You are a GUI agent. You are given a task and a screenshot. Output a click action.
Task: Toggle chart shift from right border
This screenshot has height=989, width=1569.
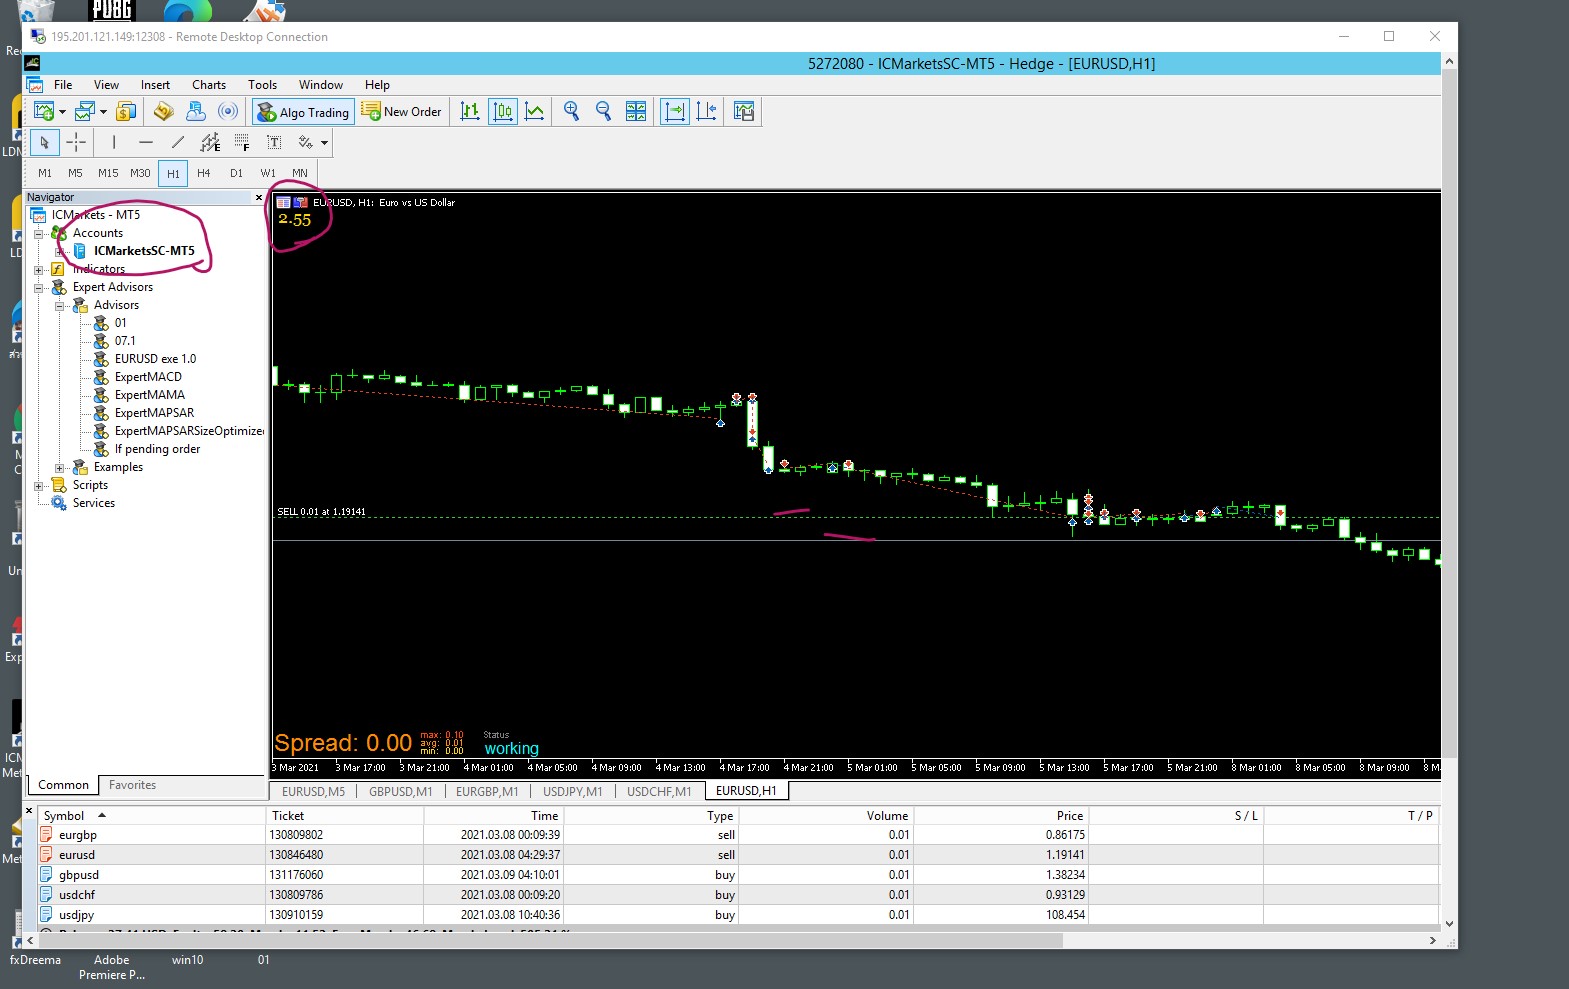click(x=707, y=111)
